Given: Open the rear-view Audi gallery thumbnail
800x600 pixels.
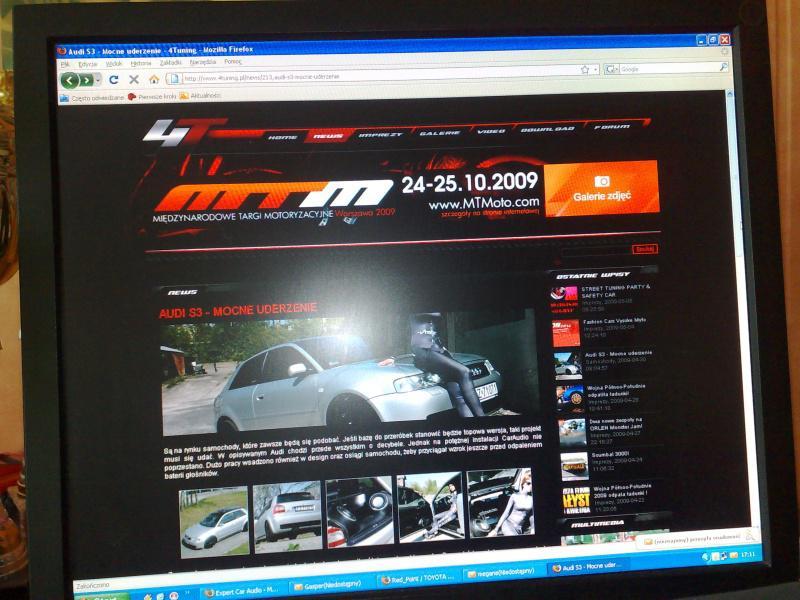Looking at the screenshot, I should coord(287,516).
